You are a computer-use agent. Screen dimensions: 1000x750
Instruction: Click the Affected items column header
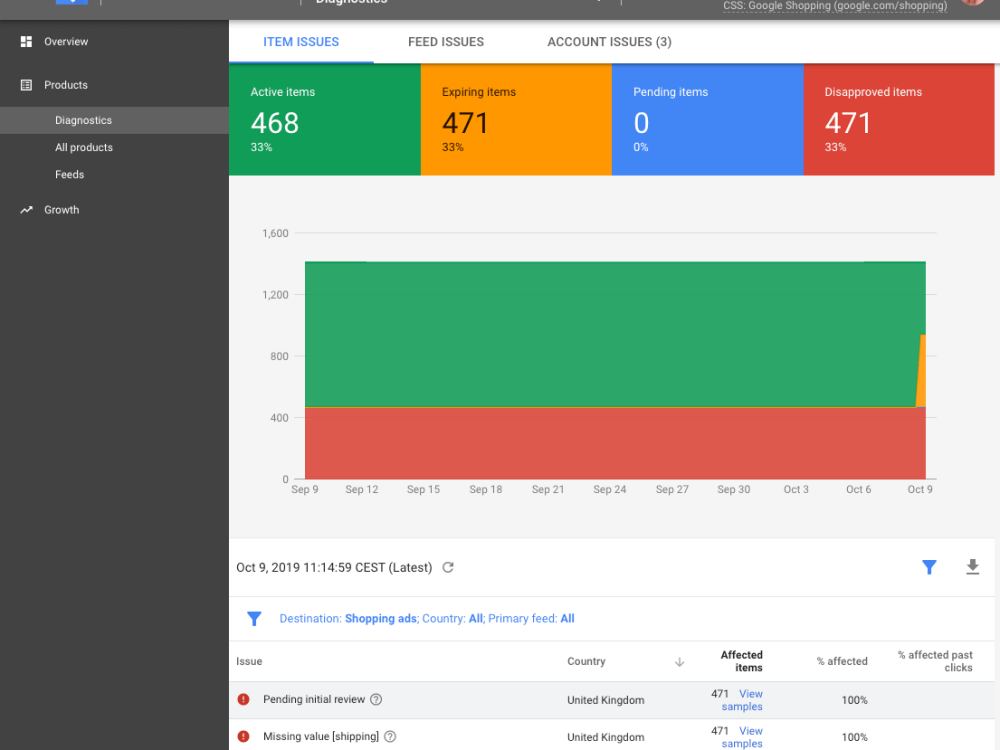(741, 661)
